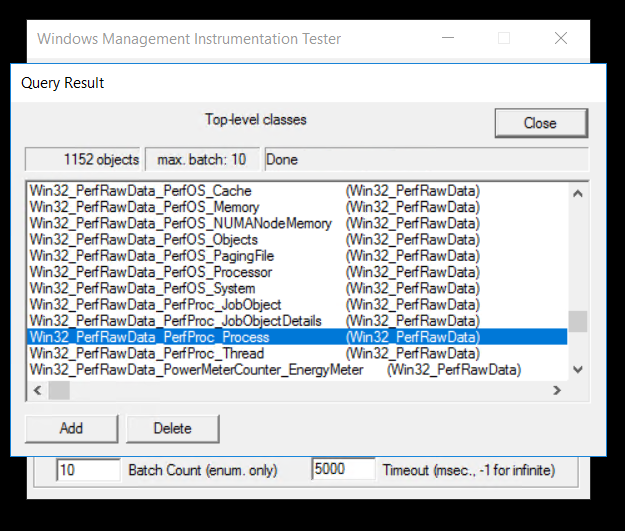The height and width of the screenshot is (531, 625).
Task: Click the horizontal scroll right arrow
Action: (557, 390)
